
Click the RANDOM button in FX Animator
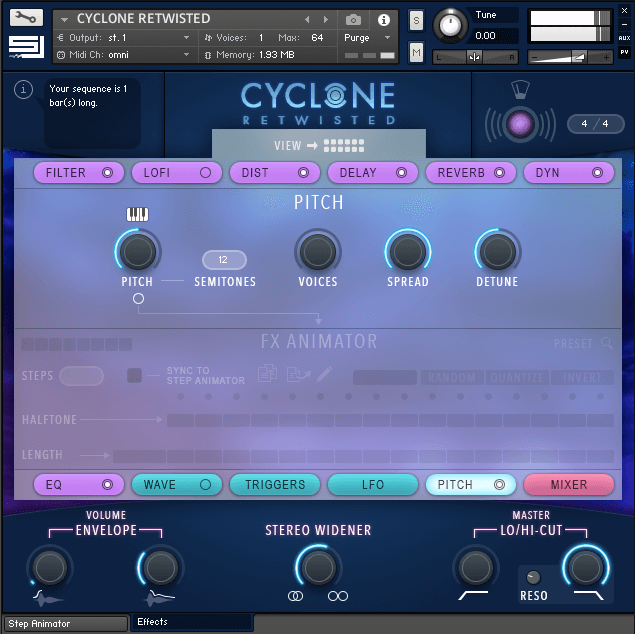tap(452, 377)
